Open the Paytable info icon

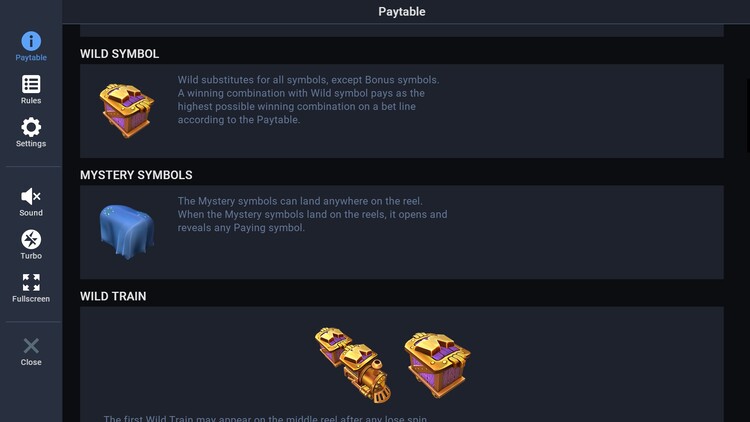tap(31, 41)
